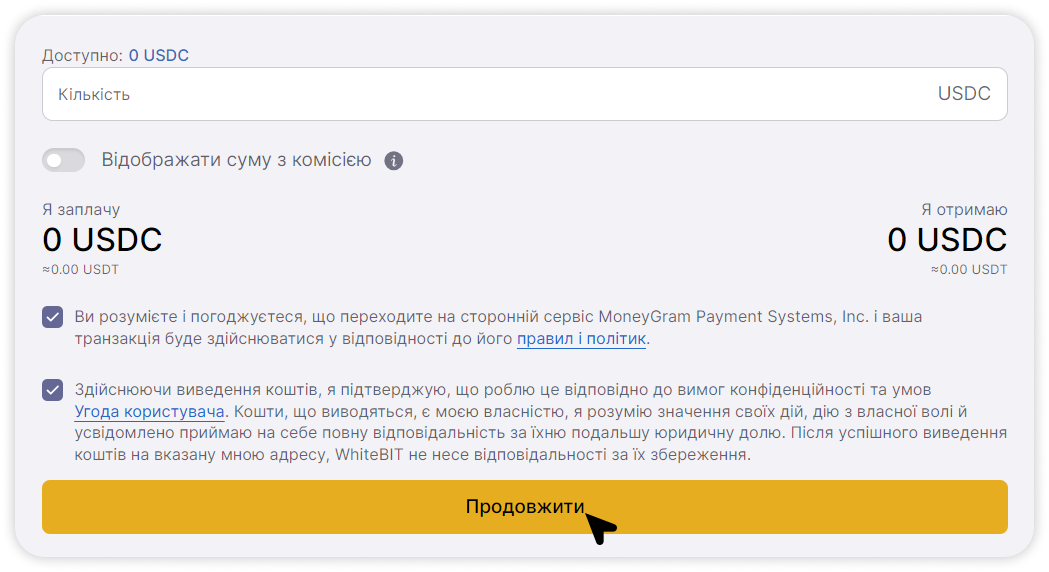Image resolution: width=1049 pixels, height=572 pixels.
Task: Click the ≈0.00 USDT value under Я отримаю
Action: click(969, 270)
